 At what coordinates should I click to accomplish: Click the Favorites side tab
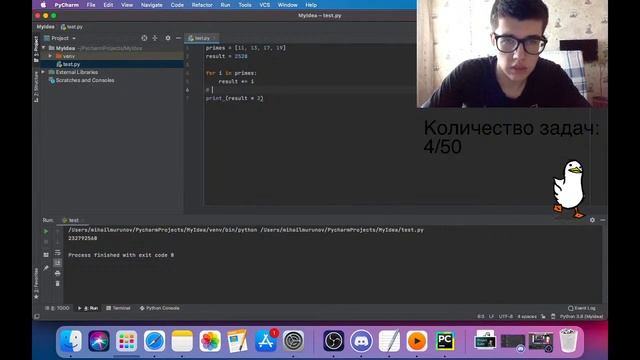coord(36,284)
